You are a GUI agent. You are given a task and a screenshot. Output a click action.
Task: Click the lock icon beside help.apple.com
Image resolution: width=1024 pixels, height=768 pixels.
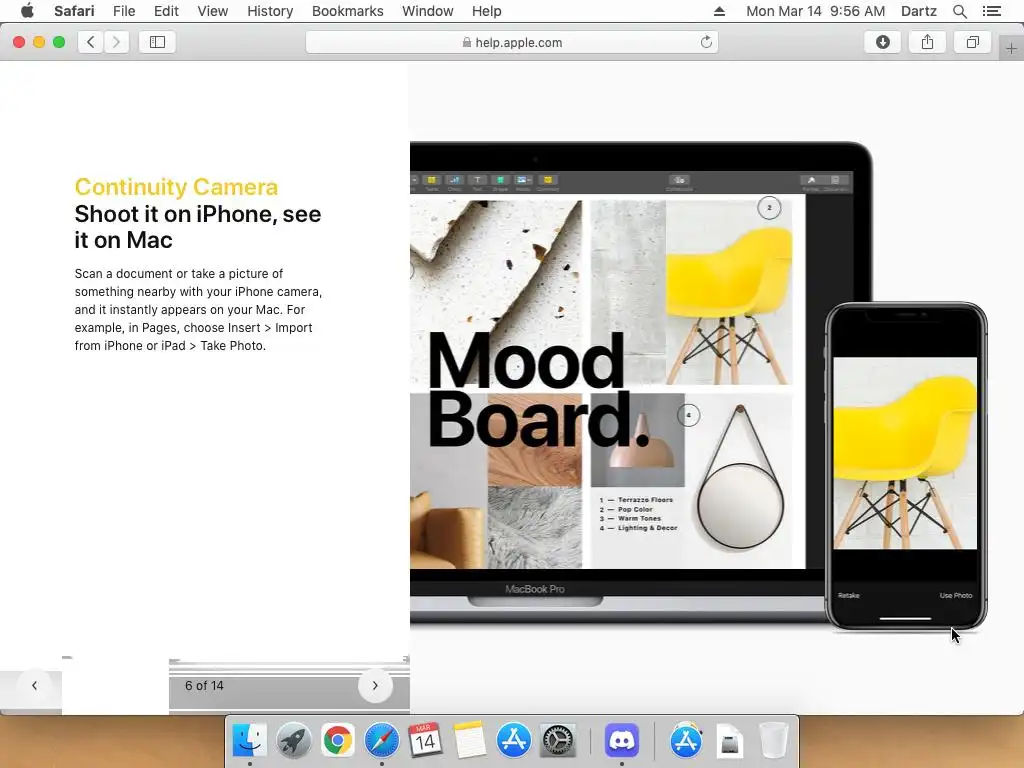coord(466,42)
